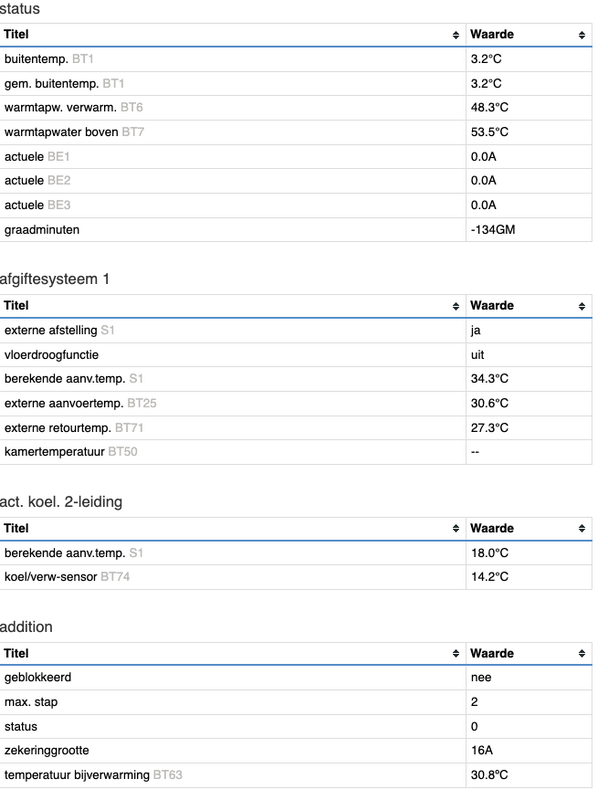Select the zekeringgrootte 16A value cell
The image size is (608, 800).
[x=481, y=751]
